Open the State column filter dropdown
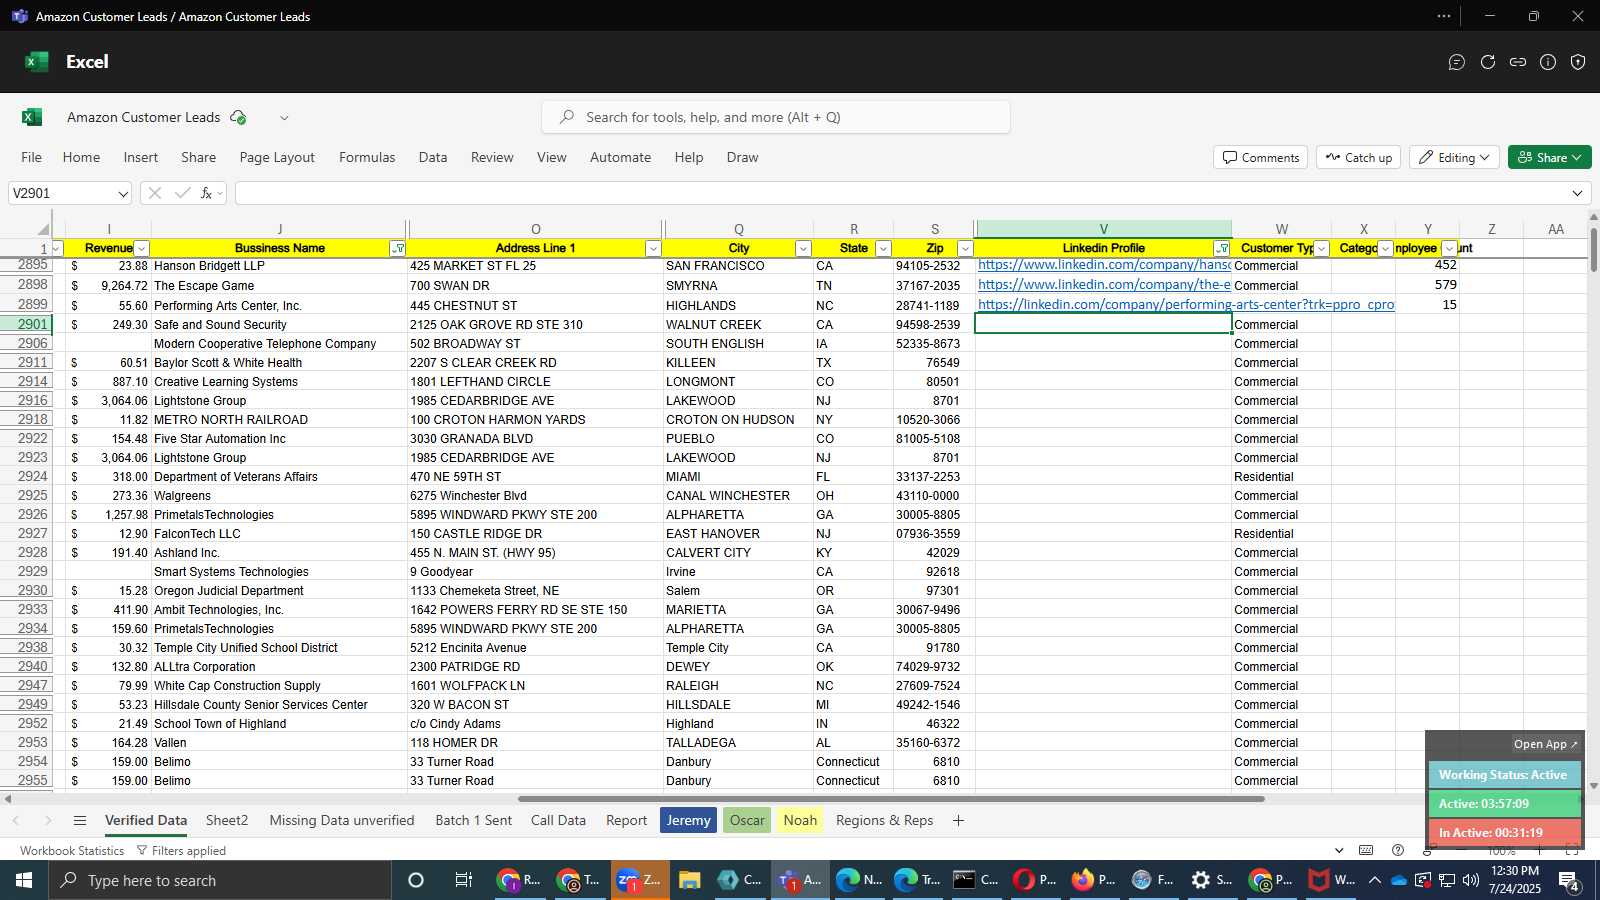Viewport: 1600px width, 900px height. coord(882,248)
